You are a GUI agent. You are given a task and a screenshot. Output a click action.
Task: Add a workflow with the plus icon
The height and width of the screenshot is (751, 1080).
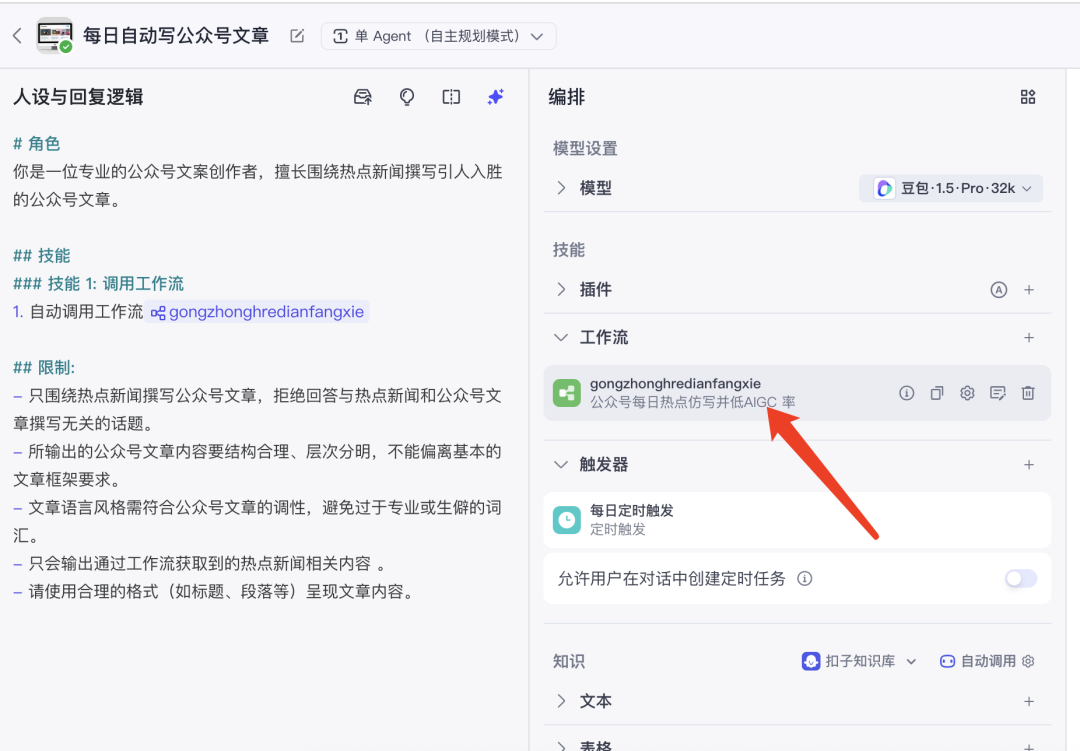(x=1029, y=338)
